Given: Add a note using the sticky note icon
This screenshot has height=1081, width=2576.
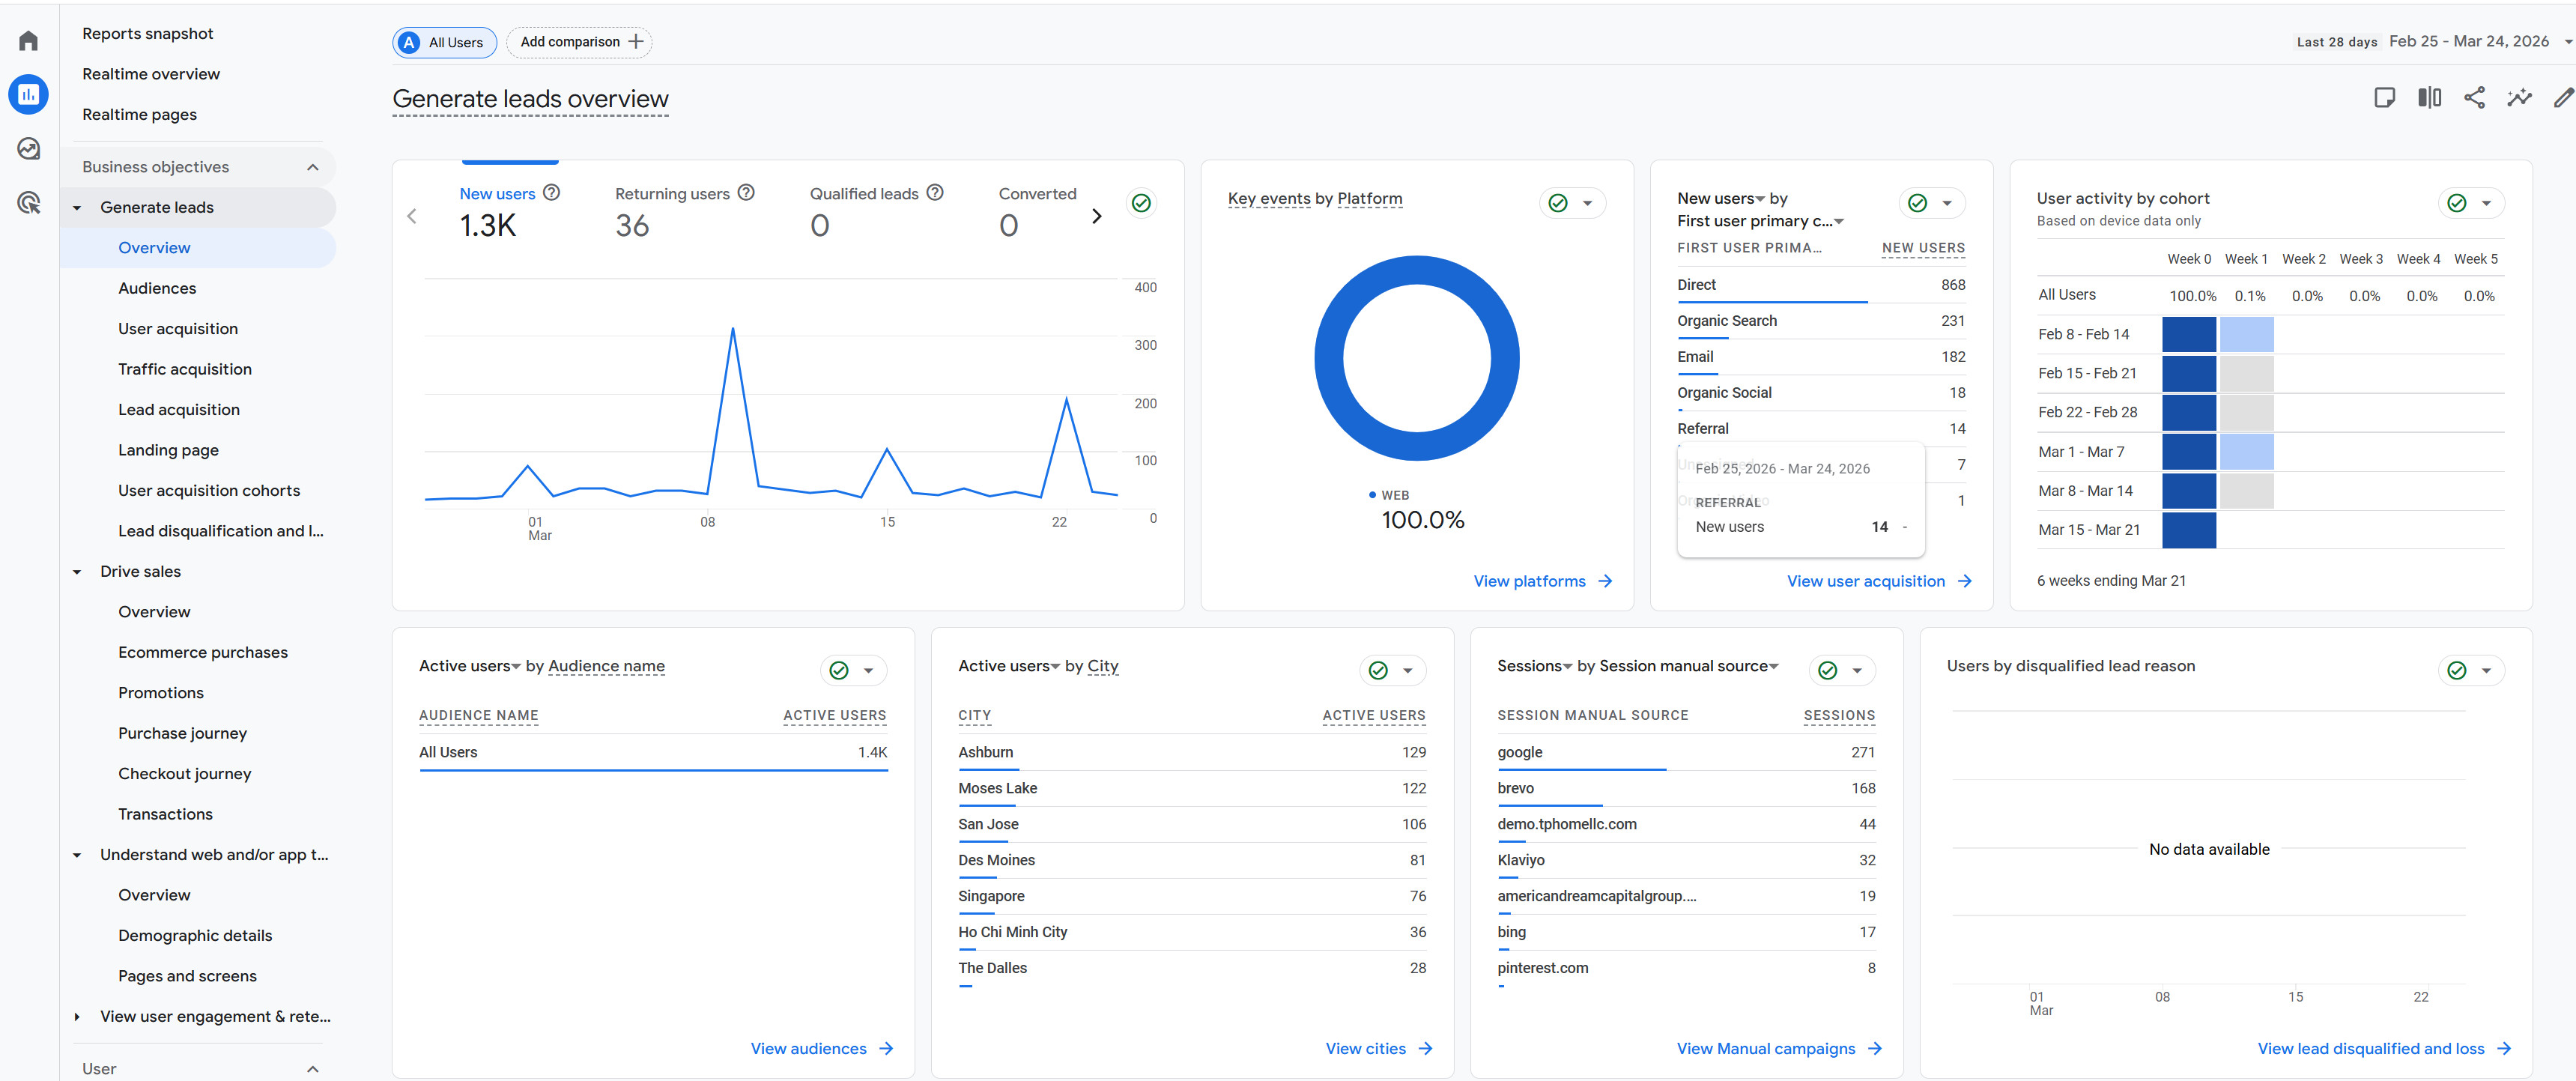Looking at the screenshot, I should [2386, 97].
